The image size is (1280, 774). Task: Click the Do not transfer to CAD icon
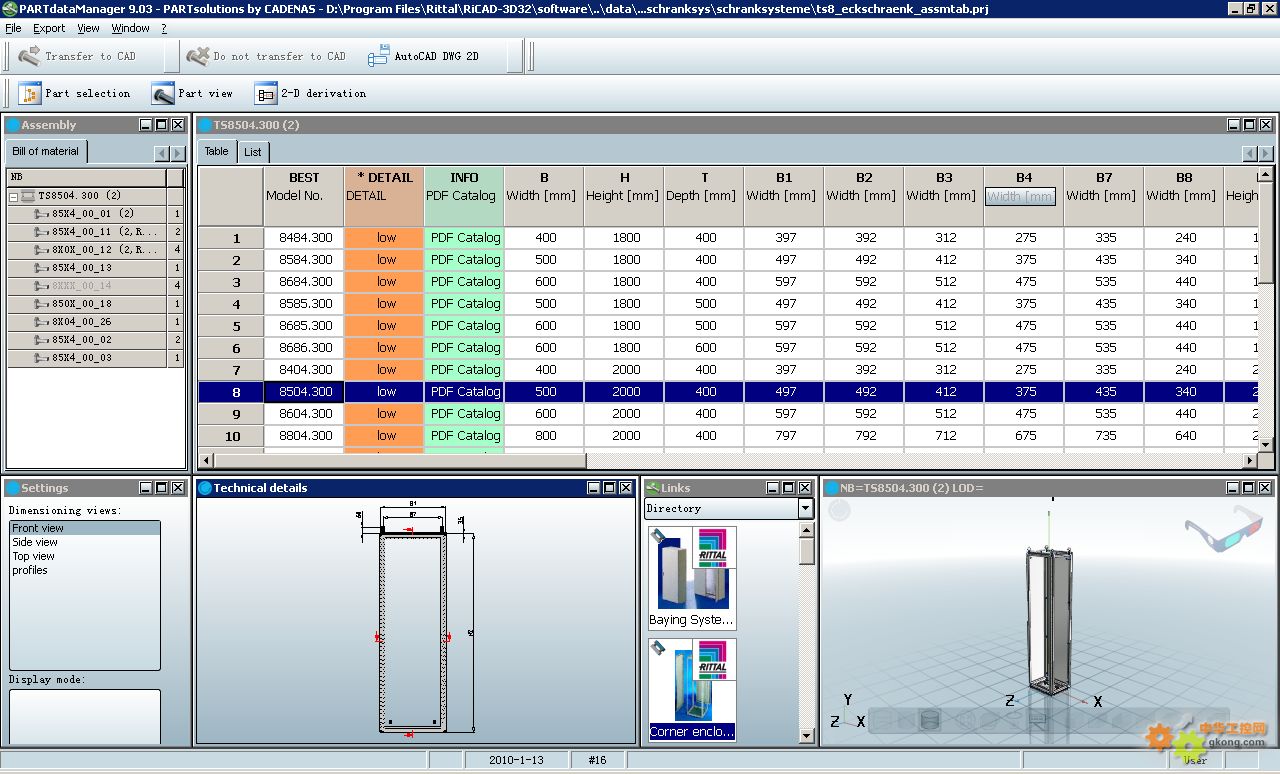[197, 56]
